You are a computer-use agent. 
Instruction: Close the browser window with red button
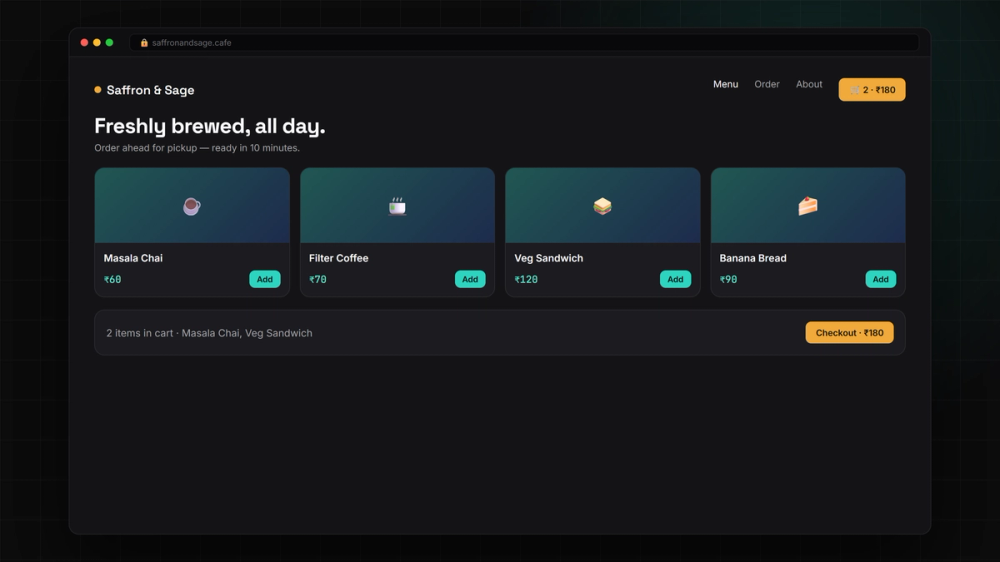[x=84, y=43]
